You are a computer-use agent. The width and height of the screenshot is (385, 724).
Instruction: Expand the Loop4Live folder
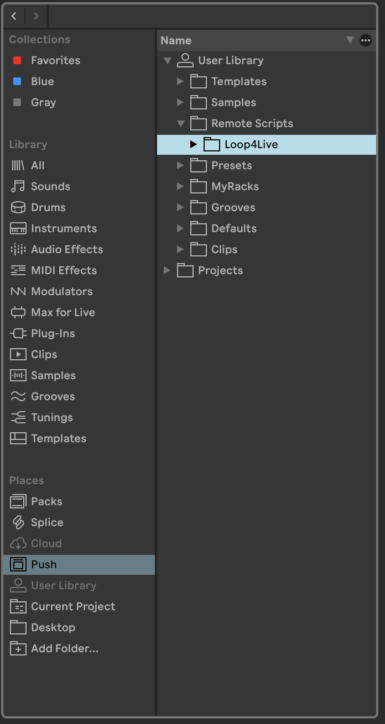[x=193, y=145]
